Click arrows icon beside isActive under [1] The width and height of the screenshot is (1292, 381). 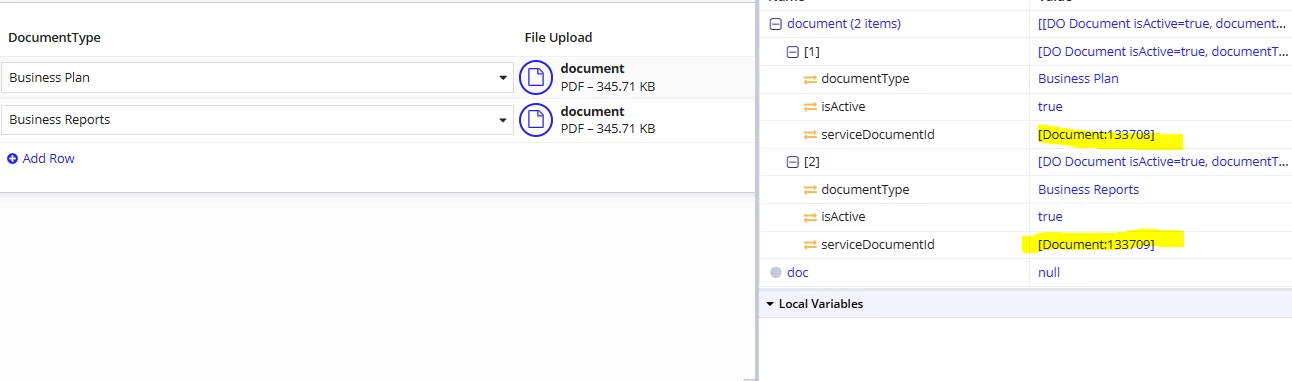tap(810, 107)
